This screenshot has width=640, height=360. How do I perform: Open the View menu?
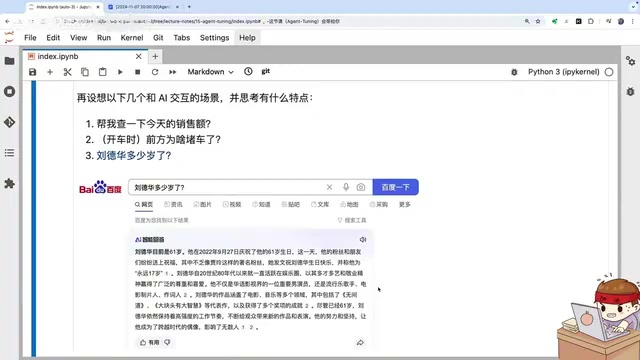click(78, 38)
